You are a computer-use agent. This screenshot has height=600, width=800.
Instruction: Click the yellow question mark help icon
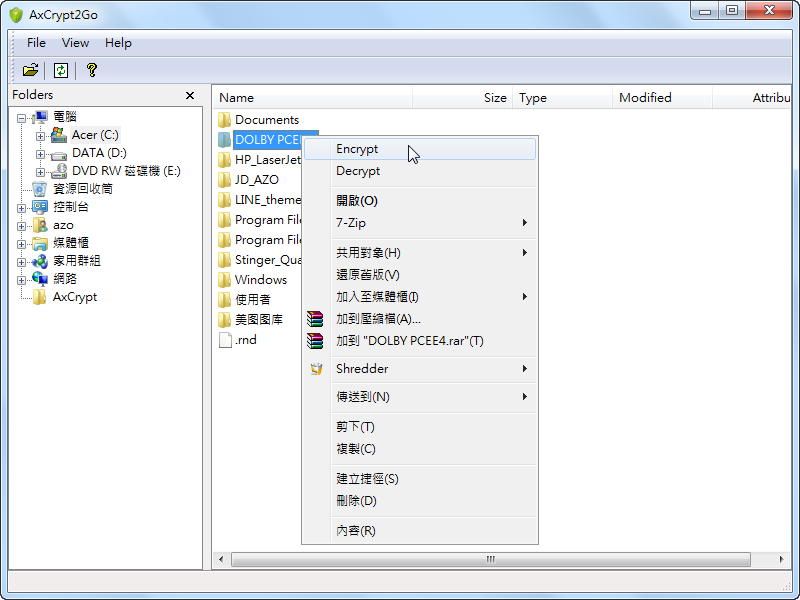point(92,70)
